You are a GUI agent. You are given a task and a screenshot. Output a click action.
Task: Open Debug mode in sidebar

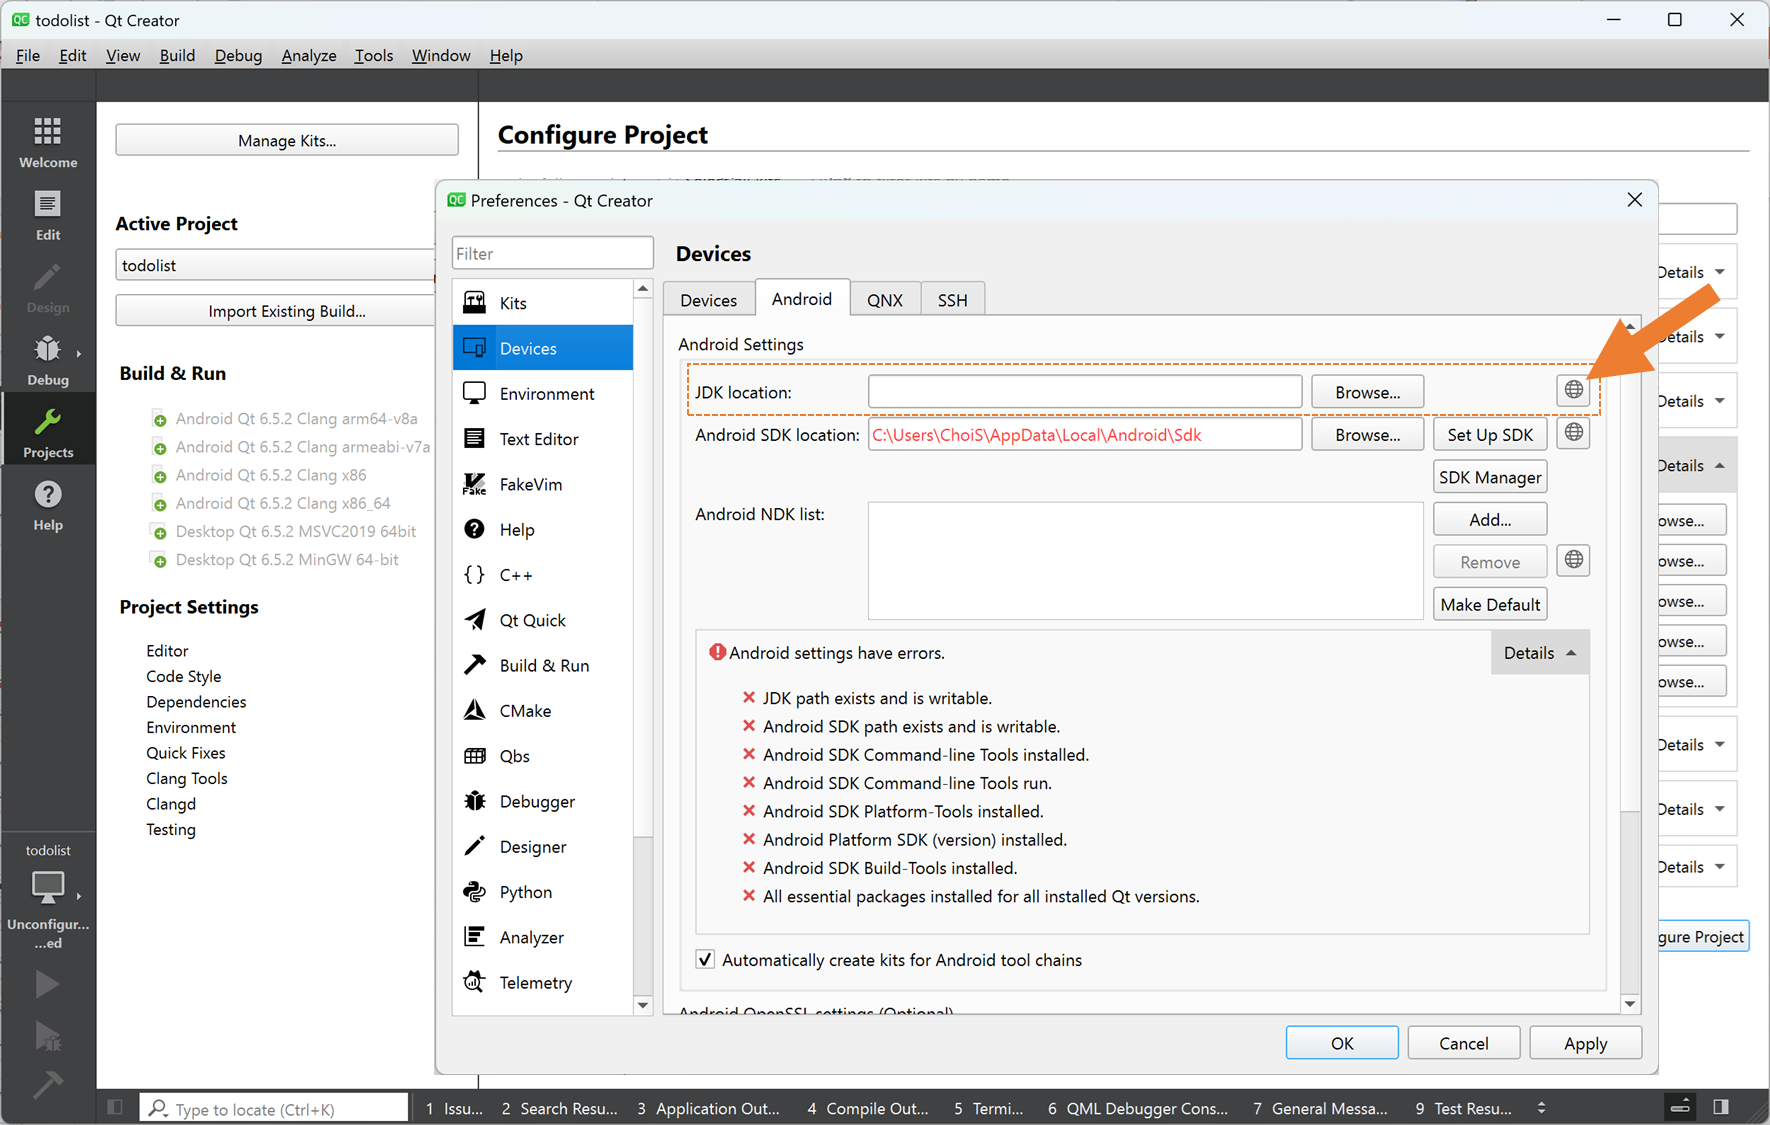tap(48, 360)
